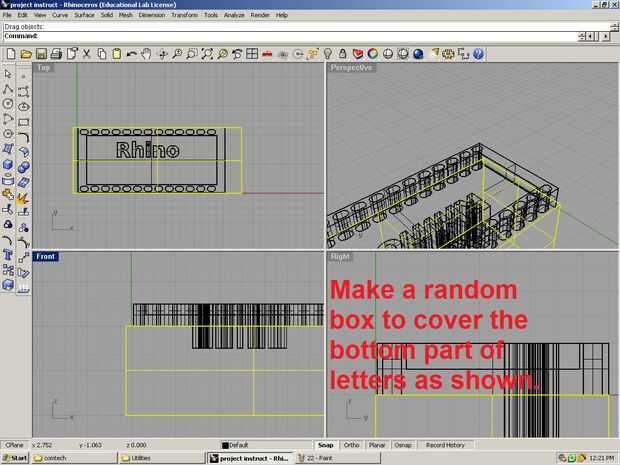Open the Analyze menu
620x465 pixels.
point(234,15)
